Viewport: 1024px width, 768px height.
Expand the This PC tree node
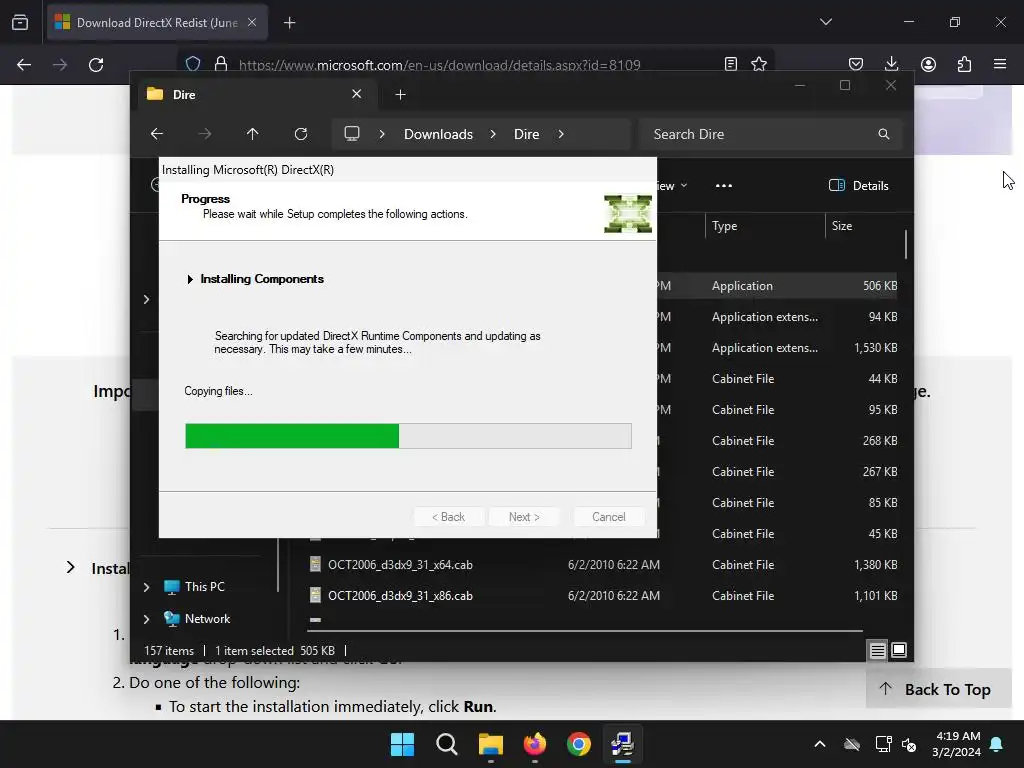pos(146,587)
